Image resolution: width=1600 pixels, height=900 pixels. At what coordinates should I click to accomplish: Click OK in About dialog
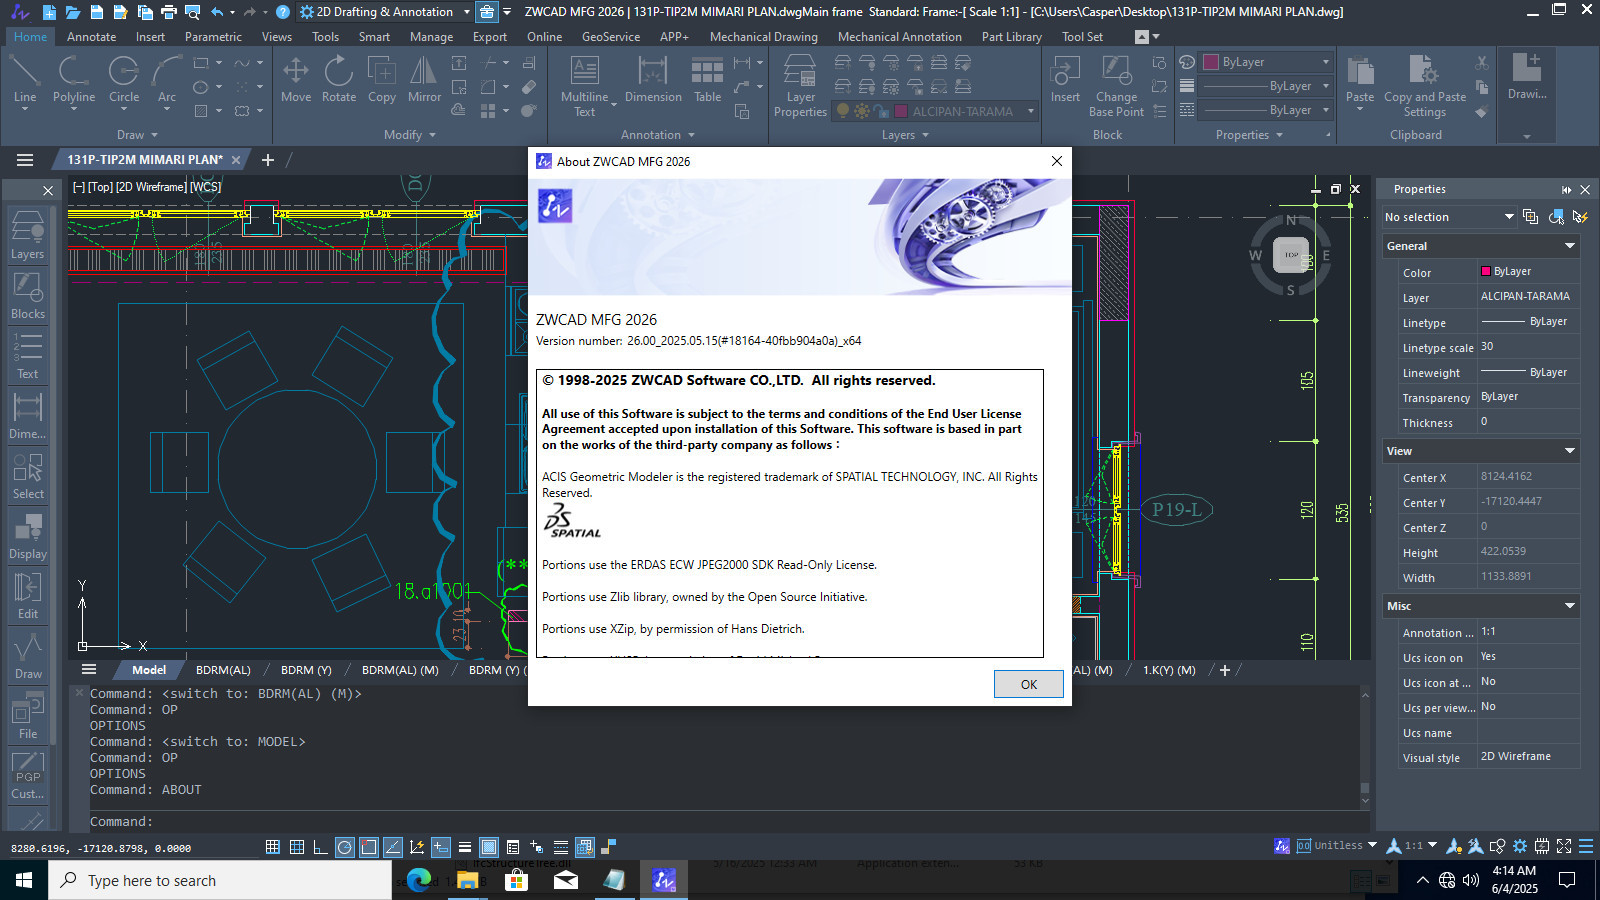pos(1028,684)
